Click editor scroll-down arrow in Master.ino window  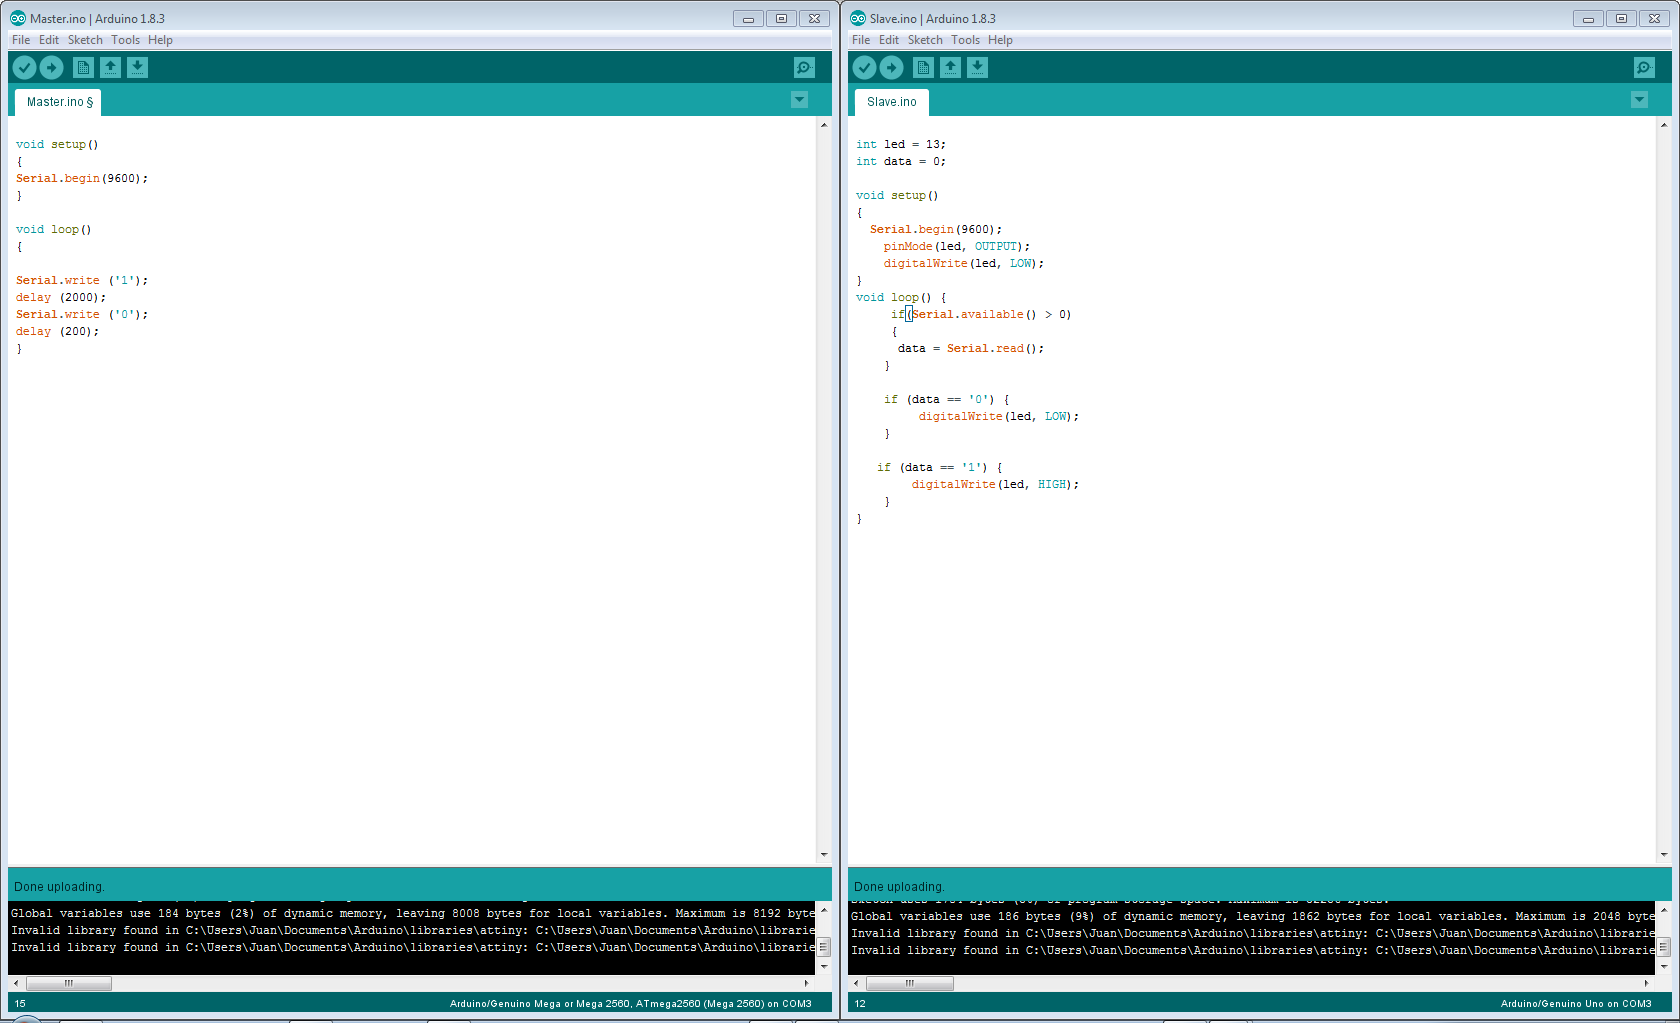pyautogui.click(x=824, y=855)
